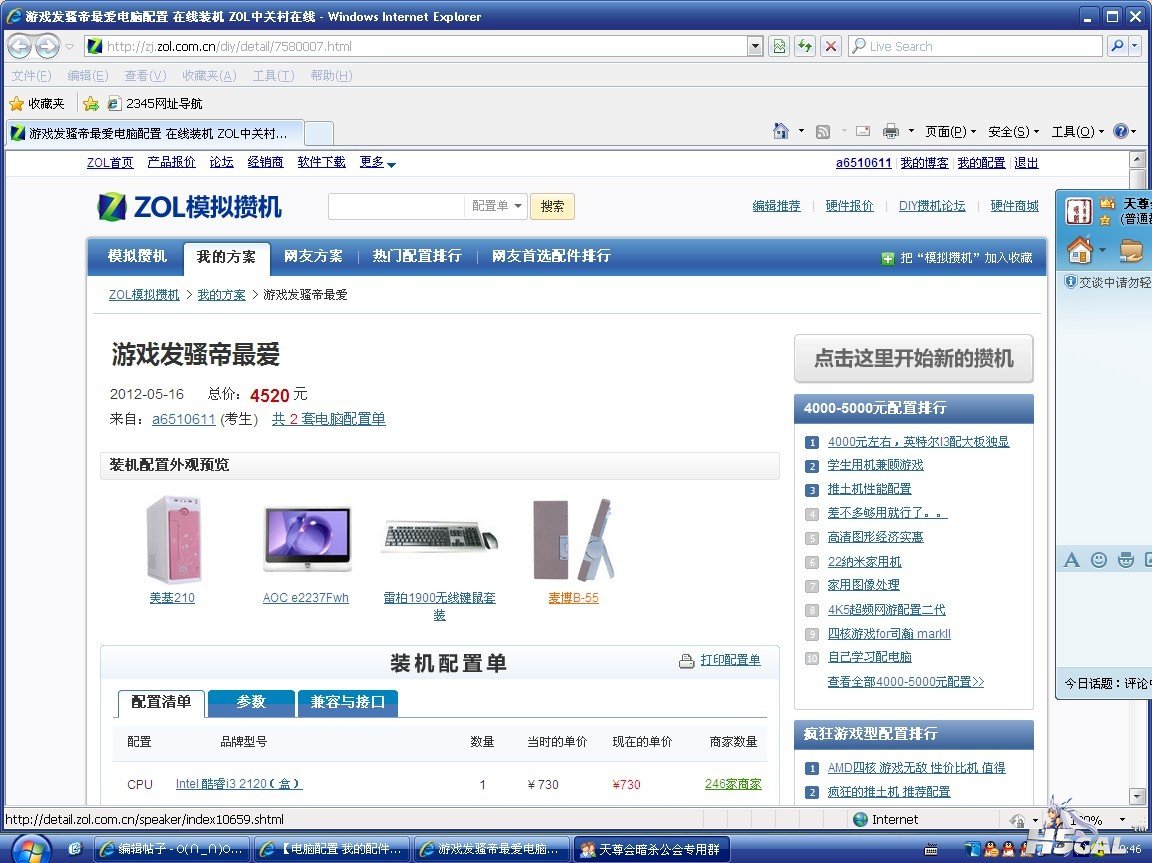Click the Live Search magnifier button

point(1117,46)
